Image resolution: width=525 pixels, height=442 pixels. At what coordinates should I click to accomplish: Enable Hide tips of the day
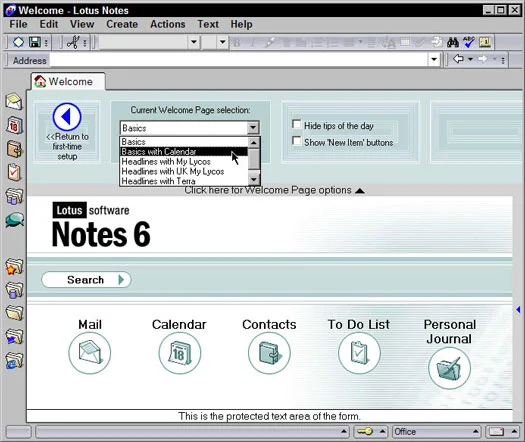(x=297, y=124)
